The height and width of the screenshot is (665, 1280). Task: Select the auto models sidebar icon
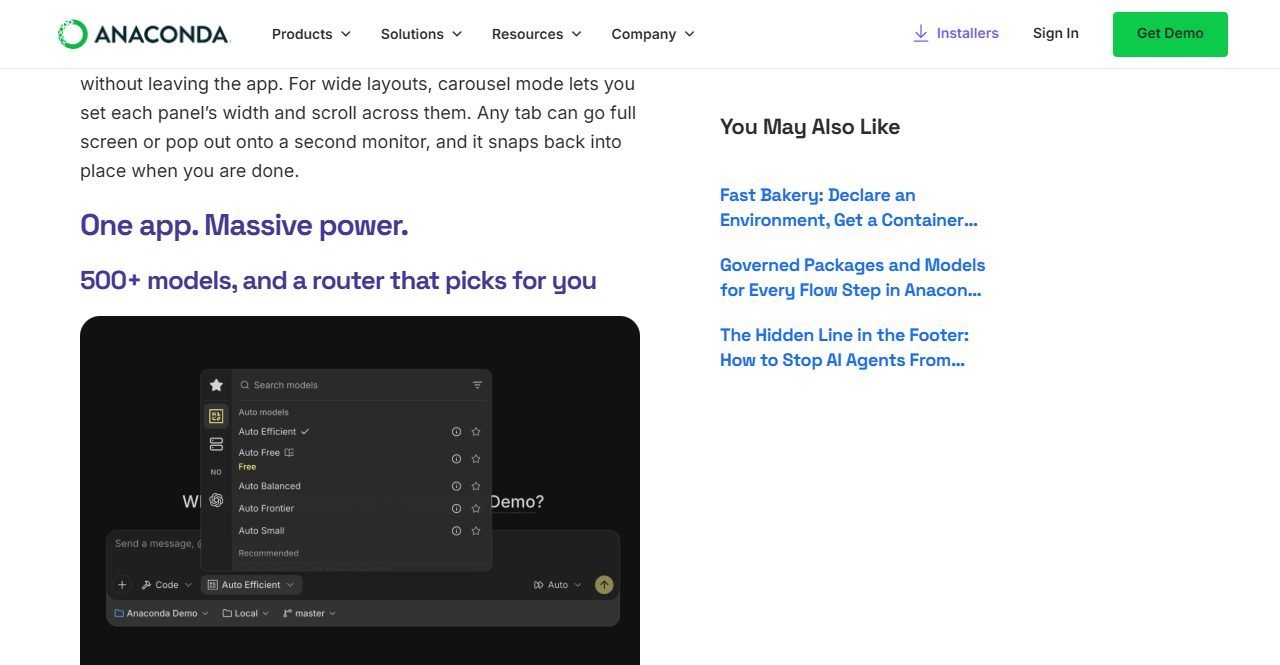point(216,416)
